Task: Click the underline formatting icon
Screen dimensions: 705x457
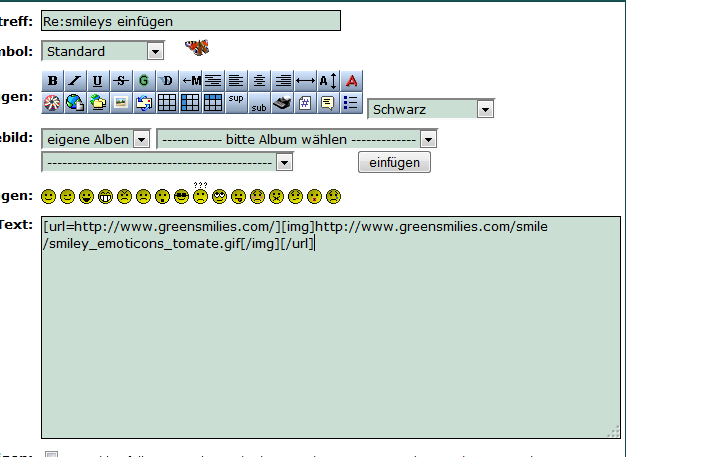Action: (97, 81)
